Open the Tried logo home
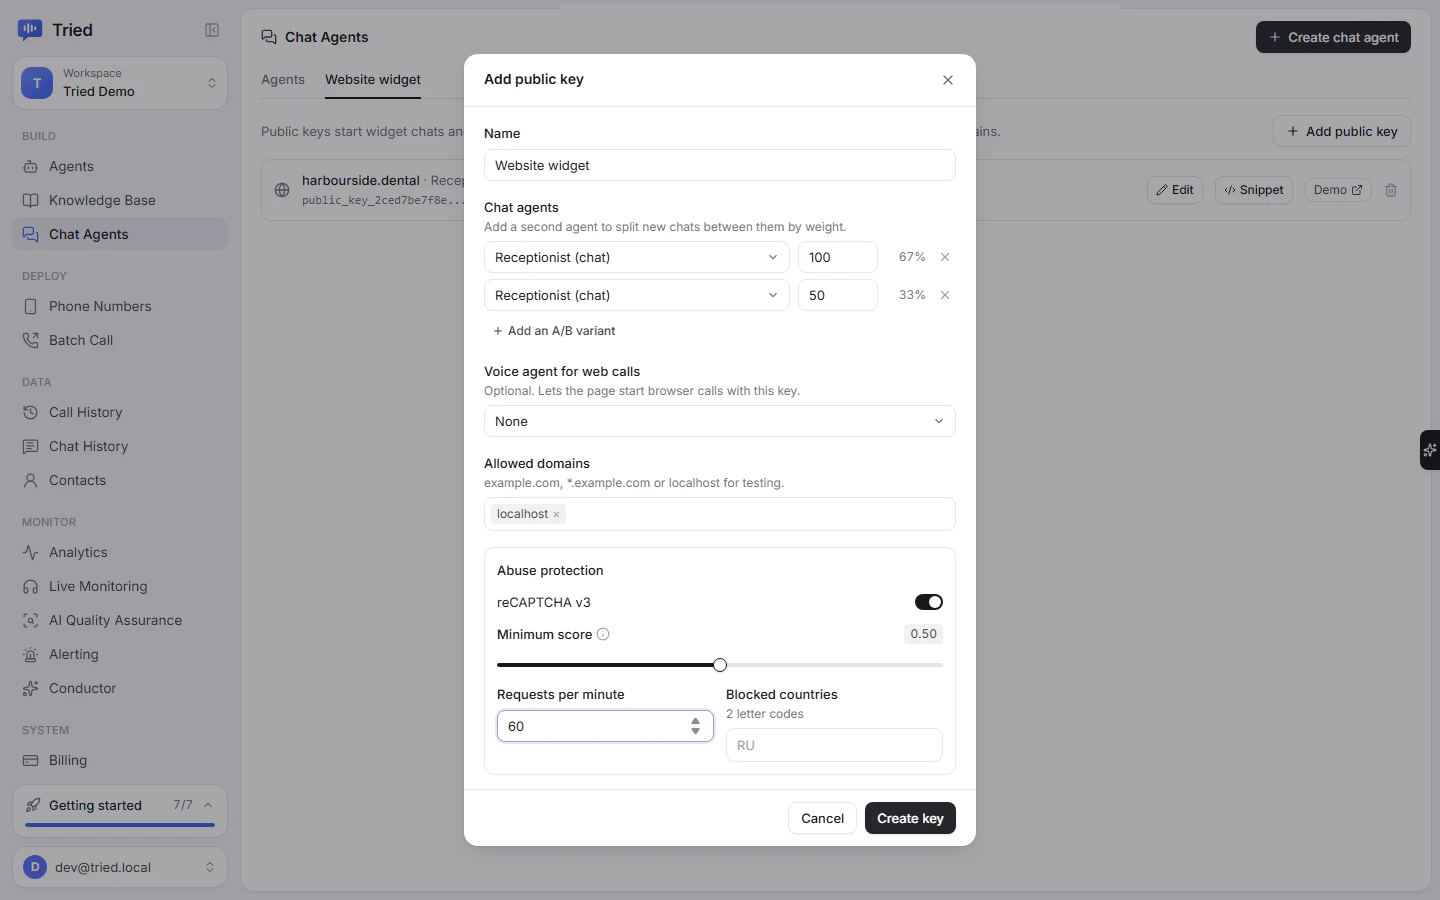This screenshot has height=900, width=1440. 56,30
